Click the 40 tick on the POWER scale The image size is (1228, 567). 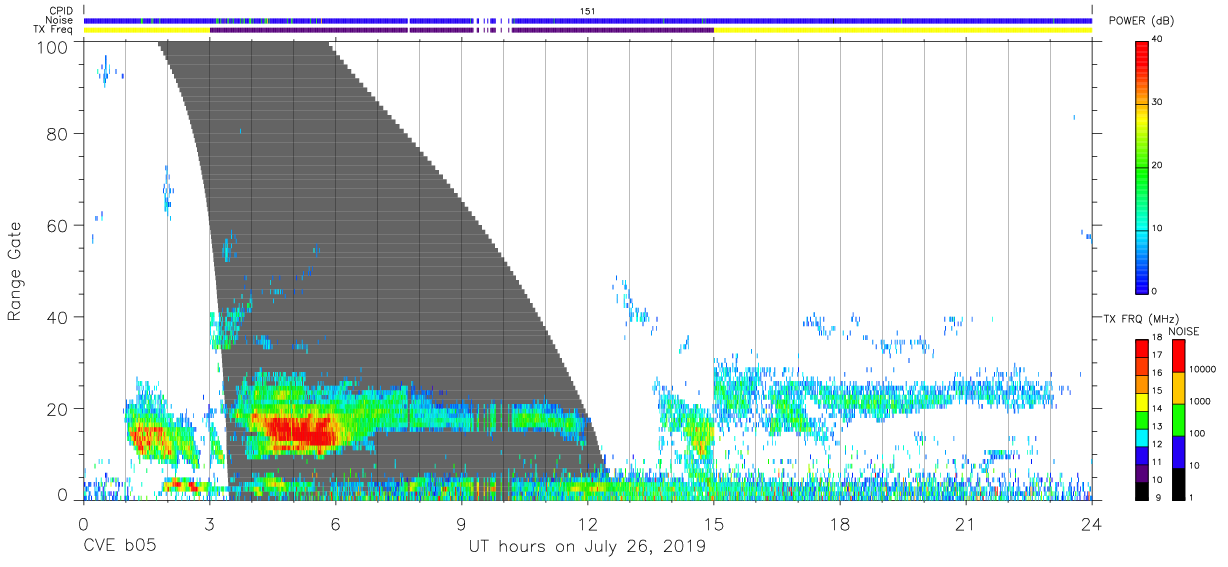click(x=1158, y=39)
